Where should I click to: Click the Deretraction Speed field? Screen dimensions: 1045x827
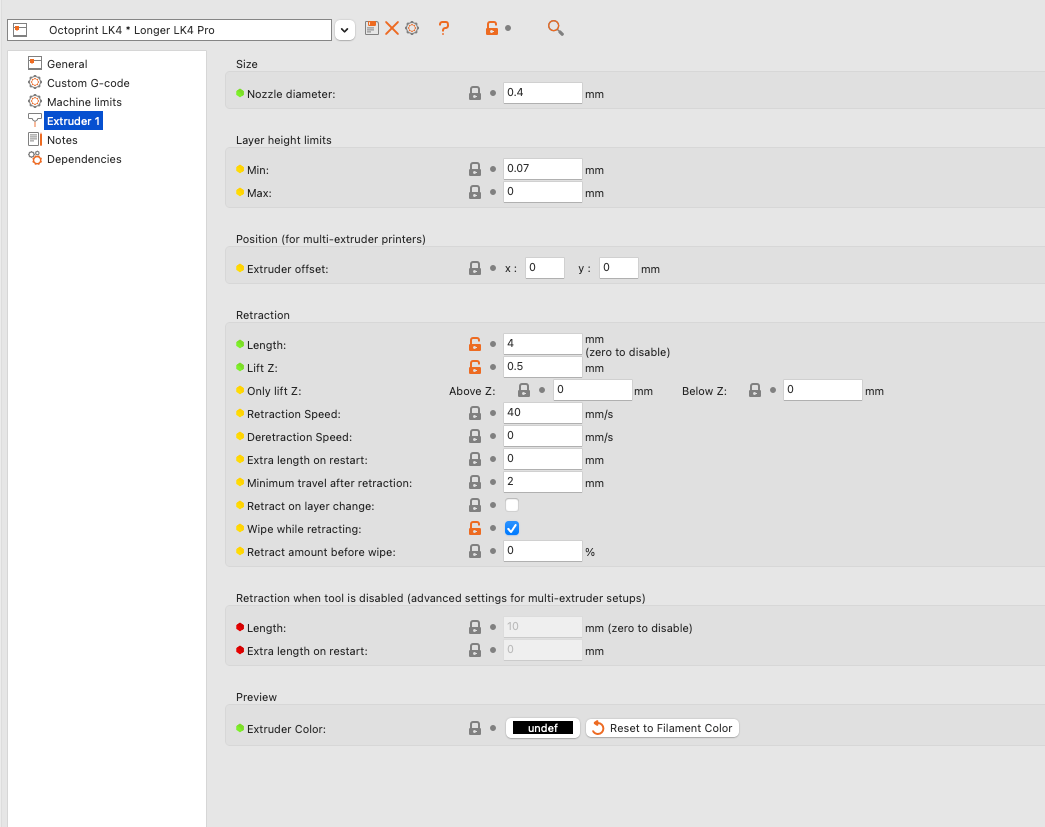pyautogui.click(x=542, y=436)
